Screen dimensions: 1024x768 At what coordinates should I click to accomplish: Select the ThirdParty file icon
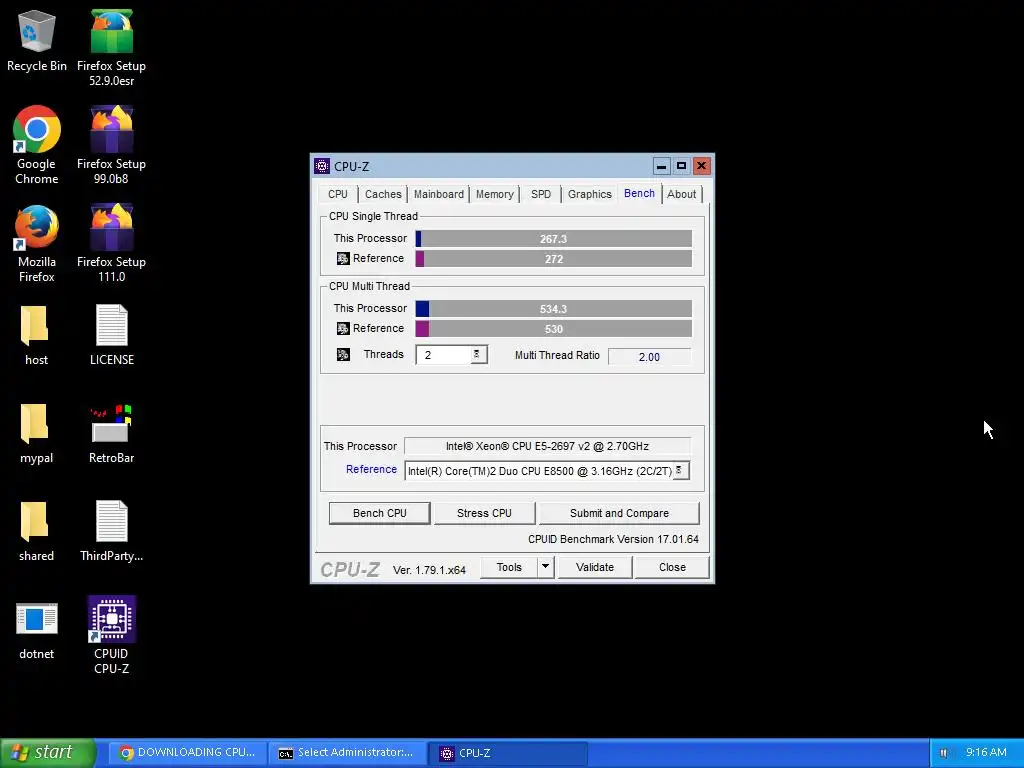tap(112, 531)
